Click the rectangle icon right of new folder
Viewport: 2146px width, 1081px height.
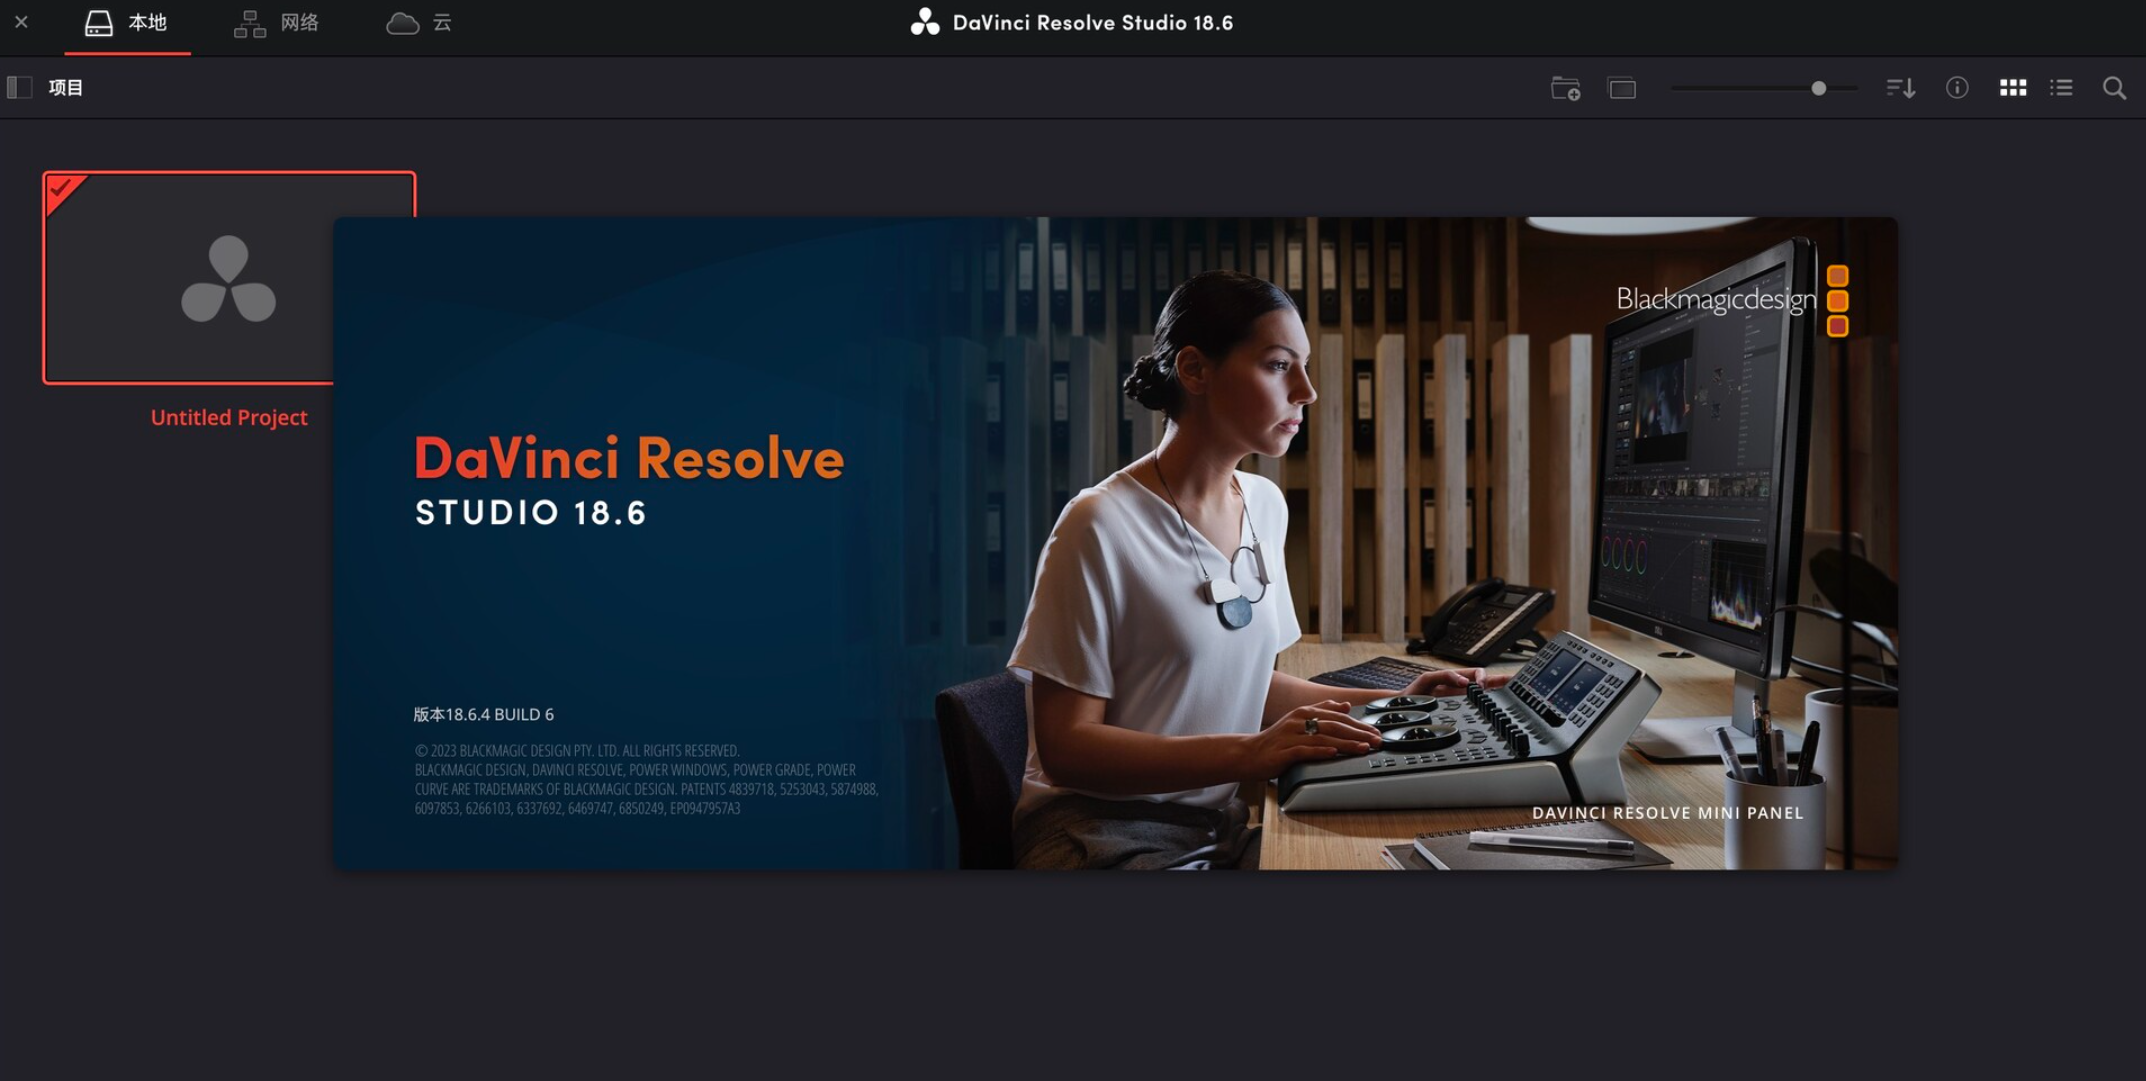[1622, 88]
